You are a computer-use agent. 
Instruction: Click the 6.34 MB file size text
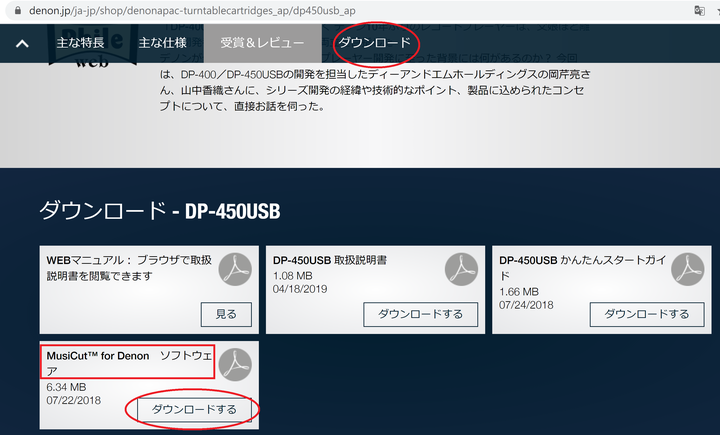pyautogui.click(x=66, y=387)
